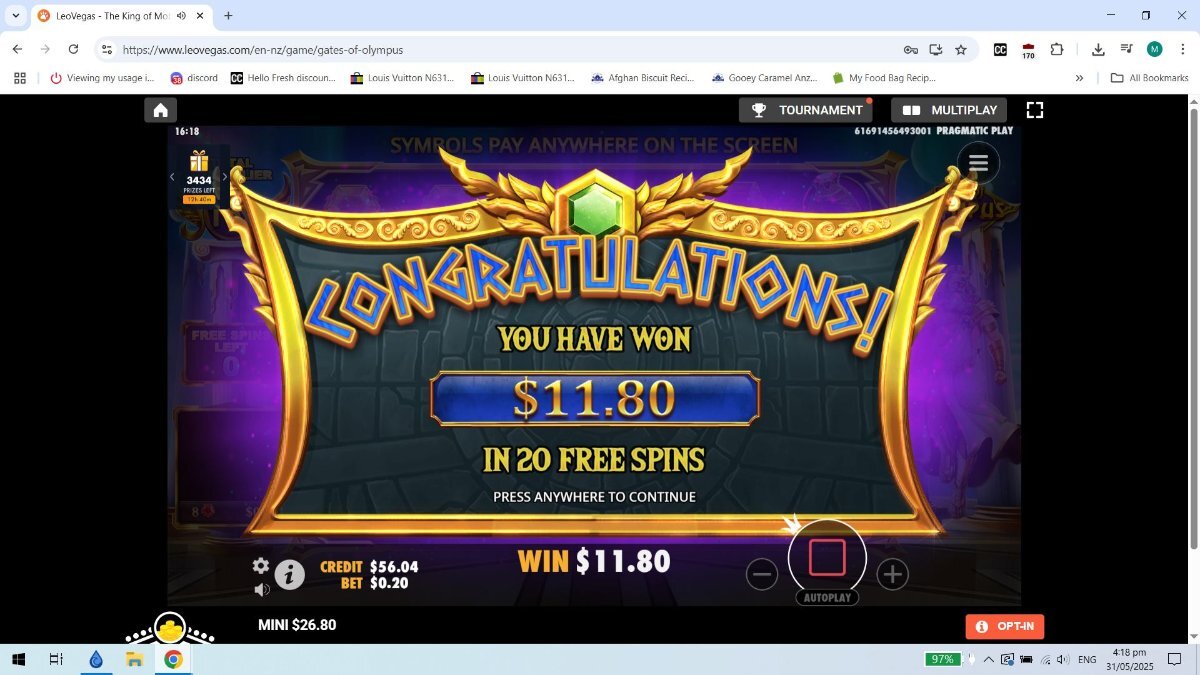The height and width of the screenshot is (675, 1200).
Task: Open File Explorer from the taskbar
Action: (134, 659)
